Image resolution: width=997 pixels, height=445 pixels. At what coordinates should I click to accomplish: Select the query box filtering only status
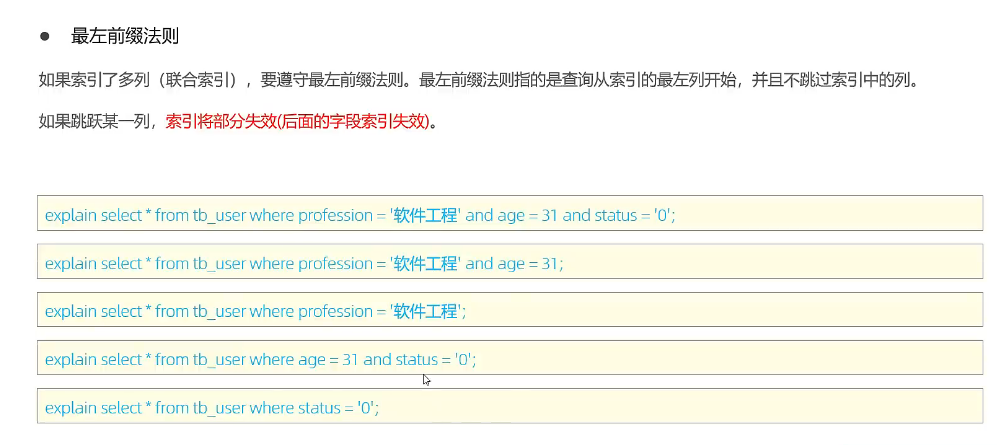click(510, 407)
